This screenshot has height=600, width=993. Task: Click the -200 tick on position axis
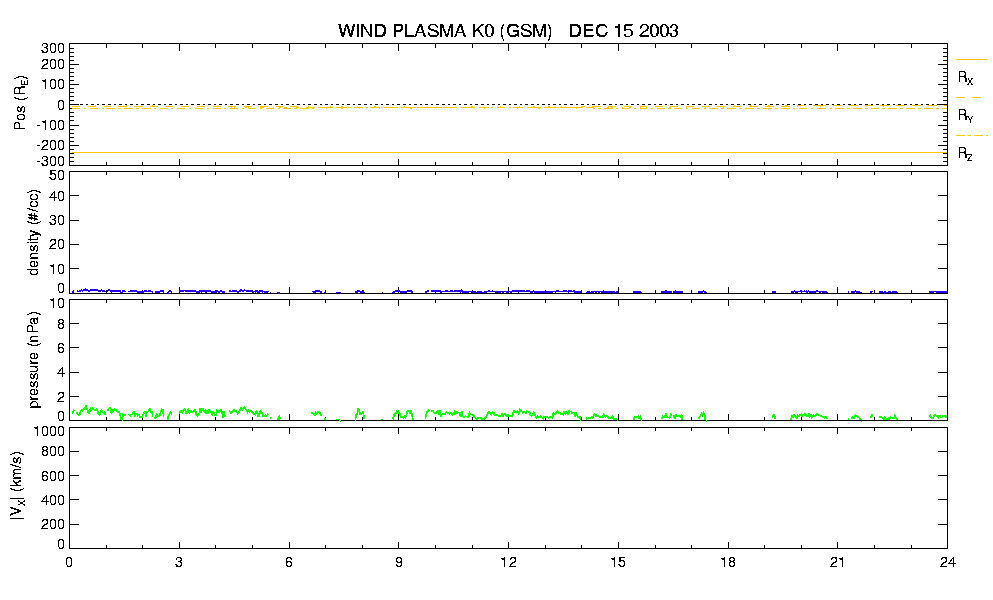click(50, 145)
